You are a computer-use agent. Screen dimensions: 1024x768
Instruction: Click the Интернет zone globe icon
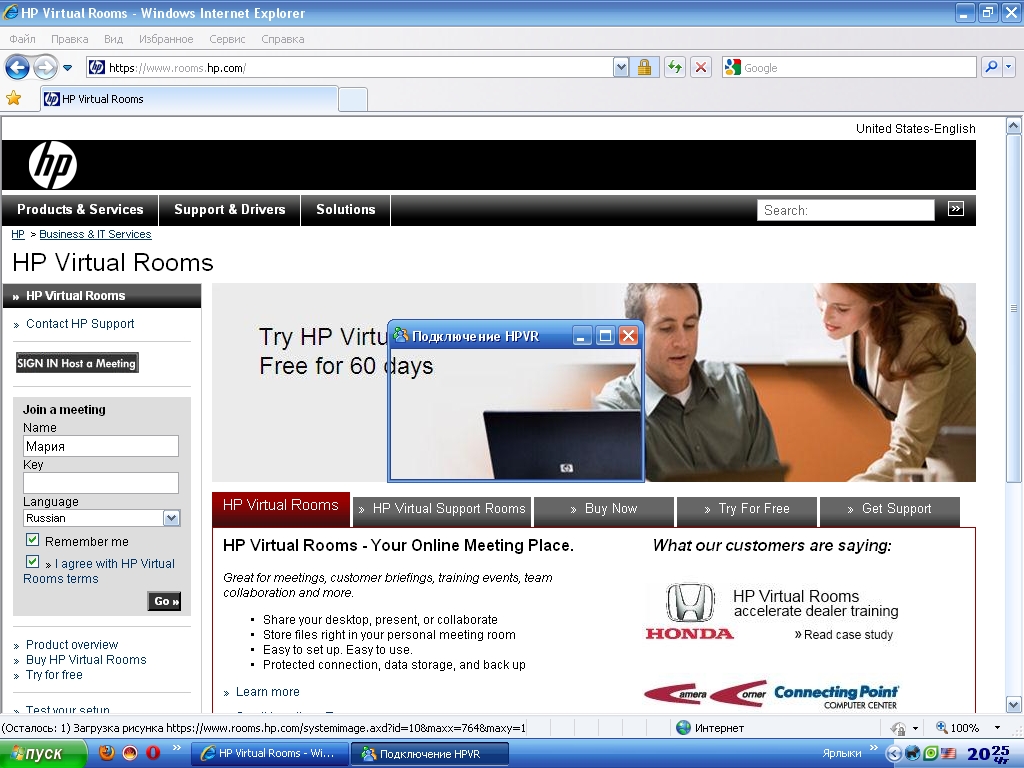click(x=683, y=728)
